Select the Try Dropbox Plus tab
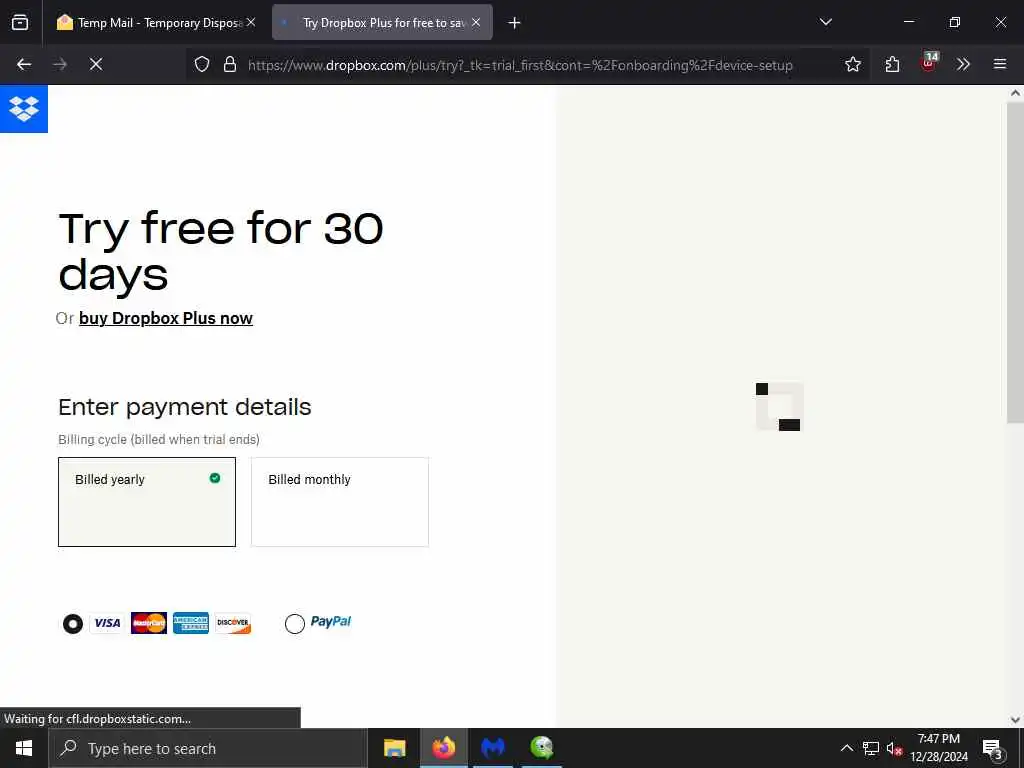Screen dimensions: 1024x768 (x=382, y=23)
